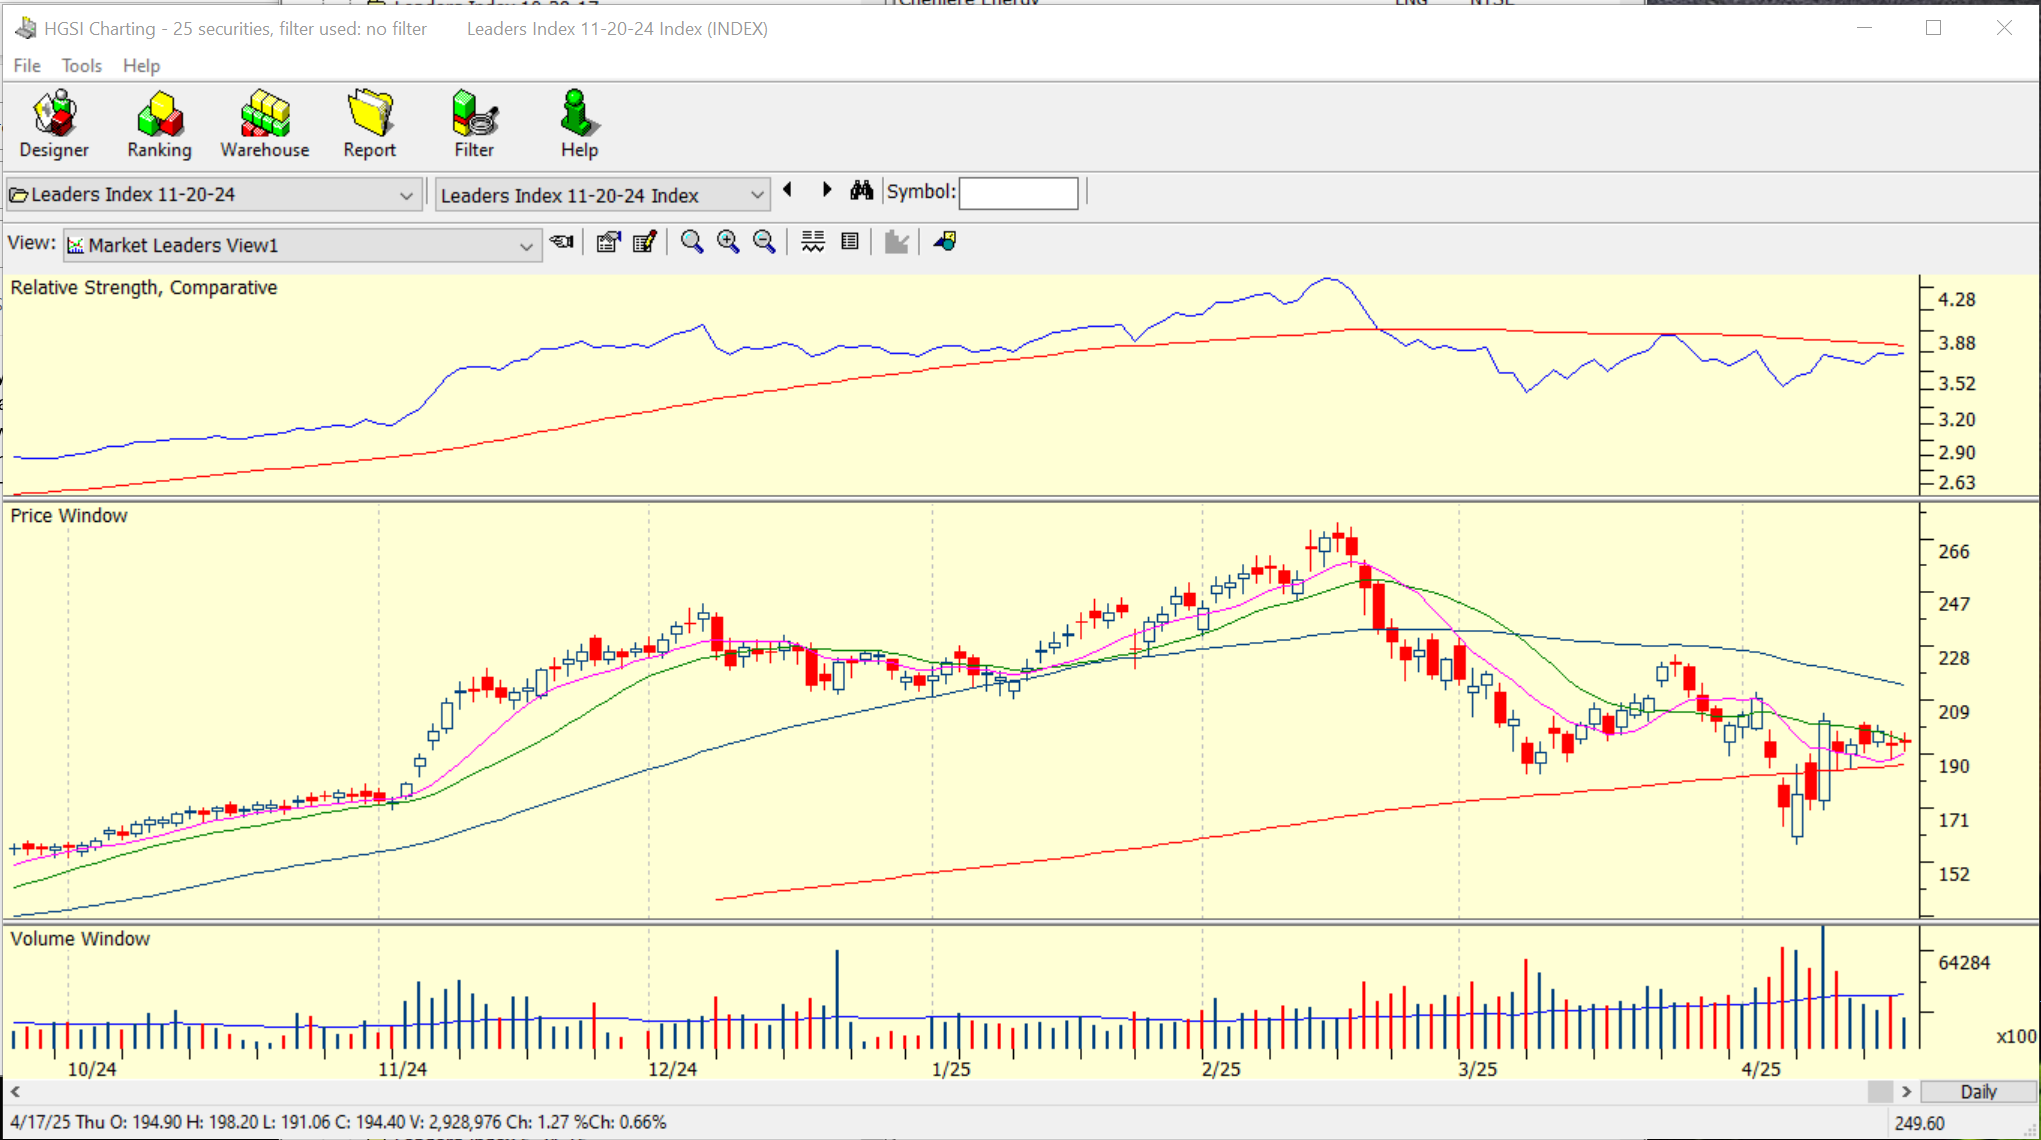Open the Designer tool
The height and width of the screenshot is (1140, 2041).
click(54, 124)
